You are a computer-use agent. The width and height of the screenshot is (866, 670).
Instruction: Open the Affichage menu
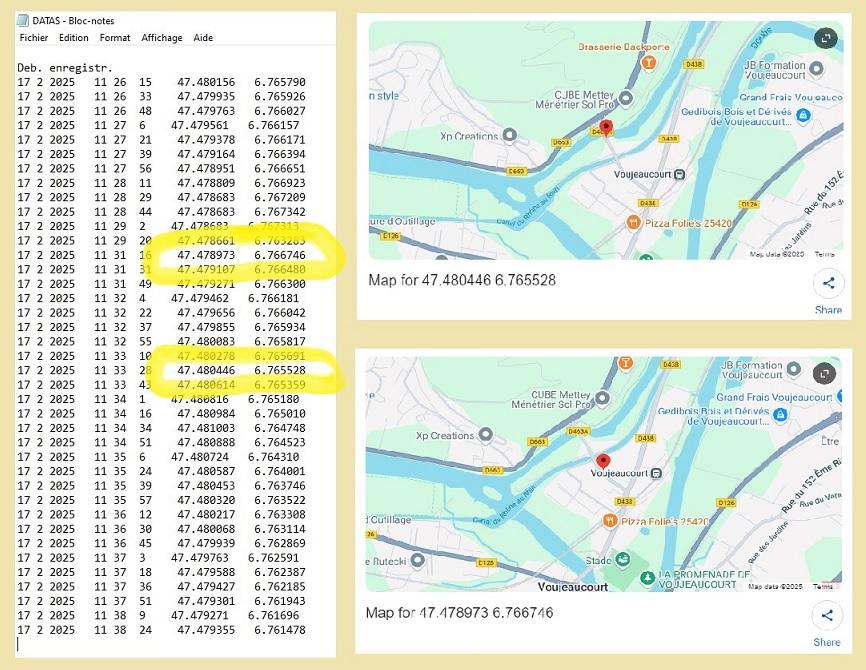[x=162, y=38]
